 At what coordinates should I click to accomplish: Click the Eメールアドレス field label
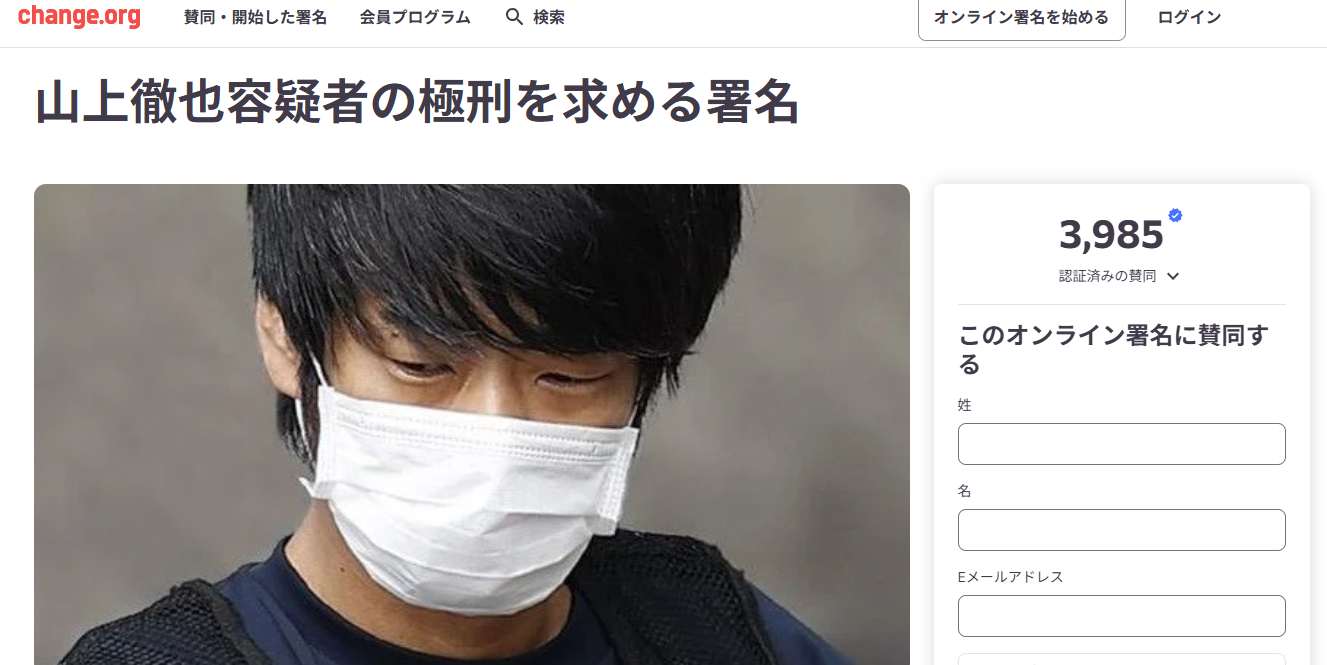(1010, 577)
